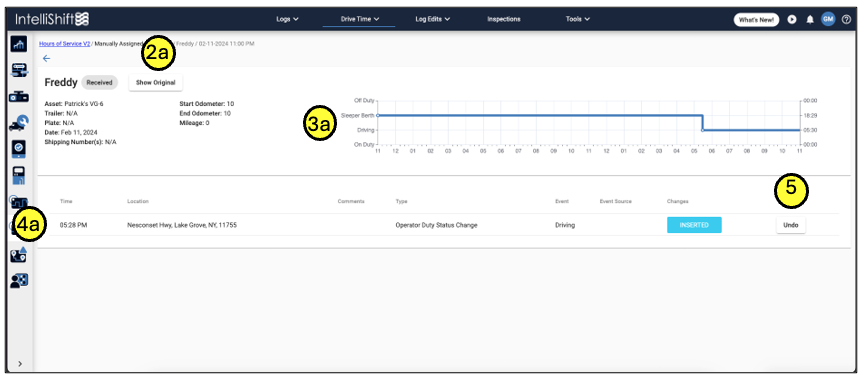Click the Type column header
This screenshot has width=863, height=382.
pos(401,201)
